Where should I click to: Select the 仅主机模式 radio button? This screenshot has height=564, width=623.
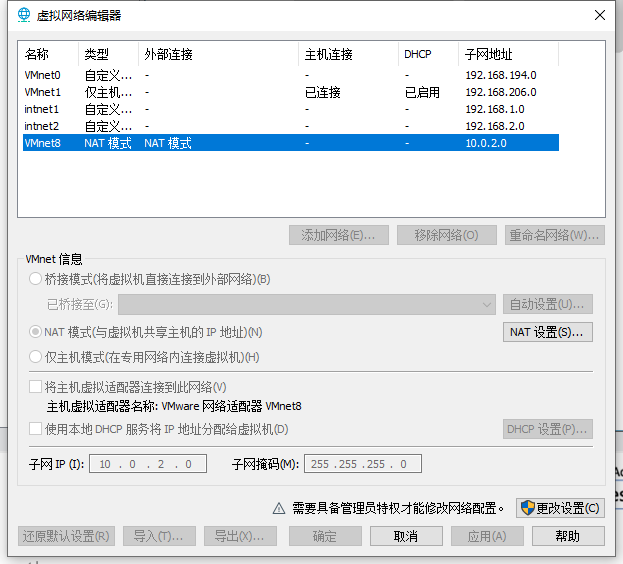pos(35,357)
